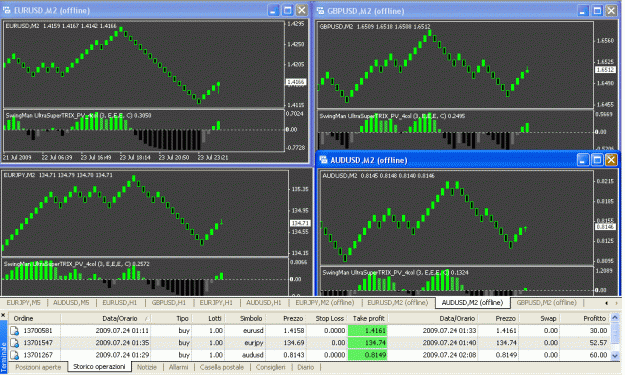Click the order icon for 13701547

pos(14,343)
